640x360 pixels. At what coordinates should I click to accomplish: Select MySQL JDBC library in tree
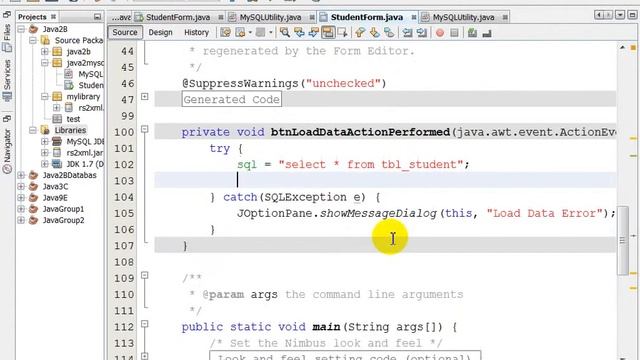click(85, 142)
